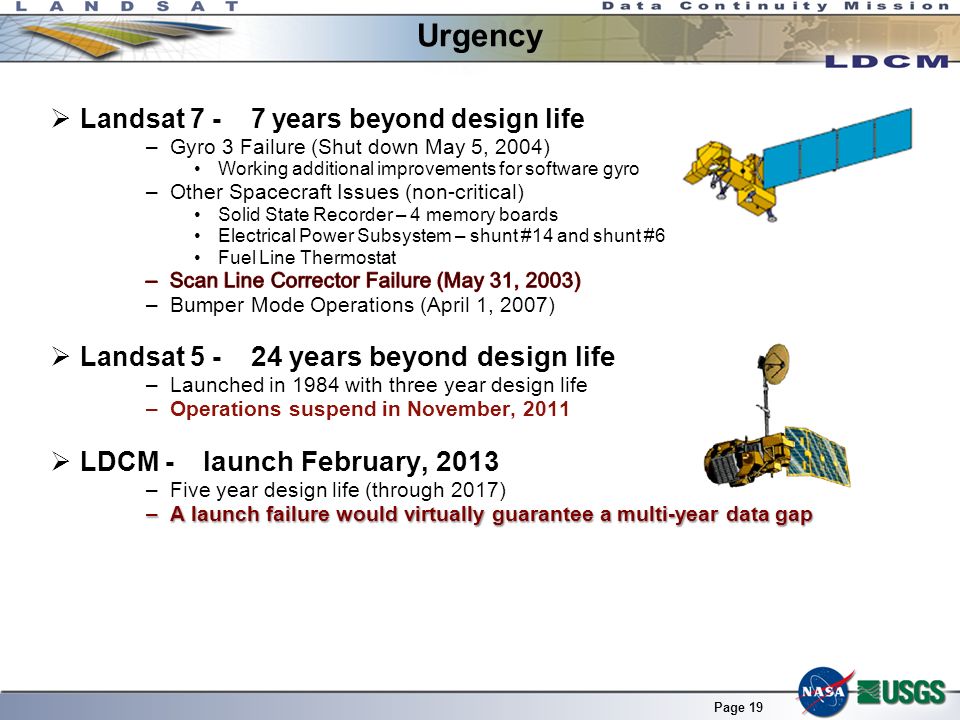Screen dimensions: 960x720
Task: Click the NASA logo
Action: coord(826,691)
